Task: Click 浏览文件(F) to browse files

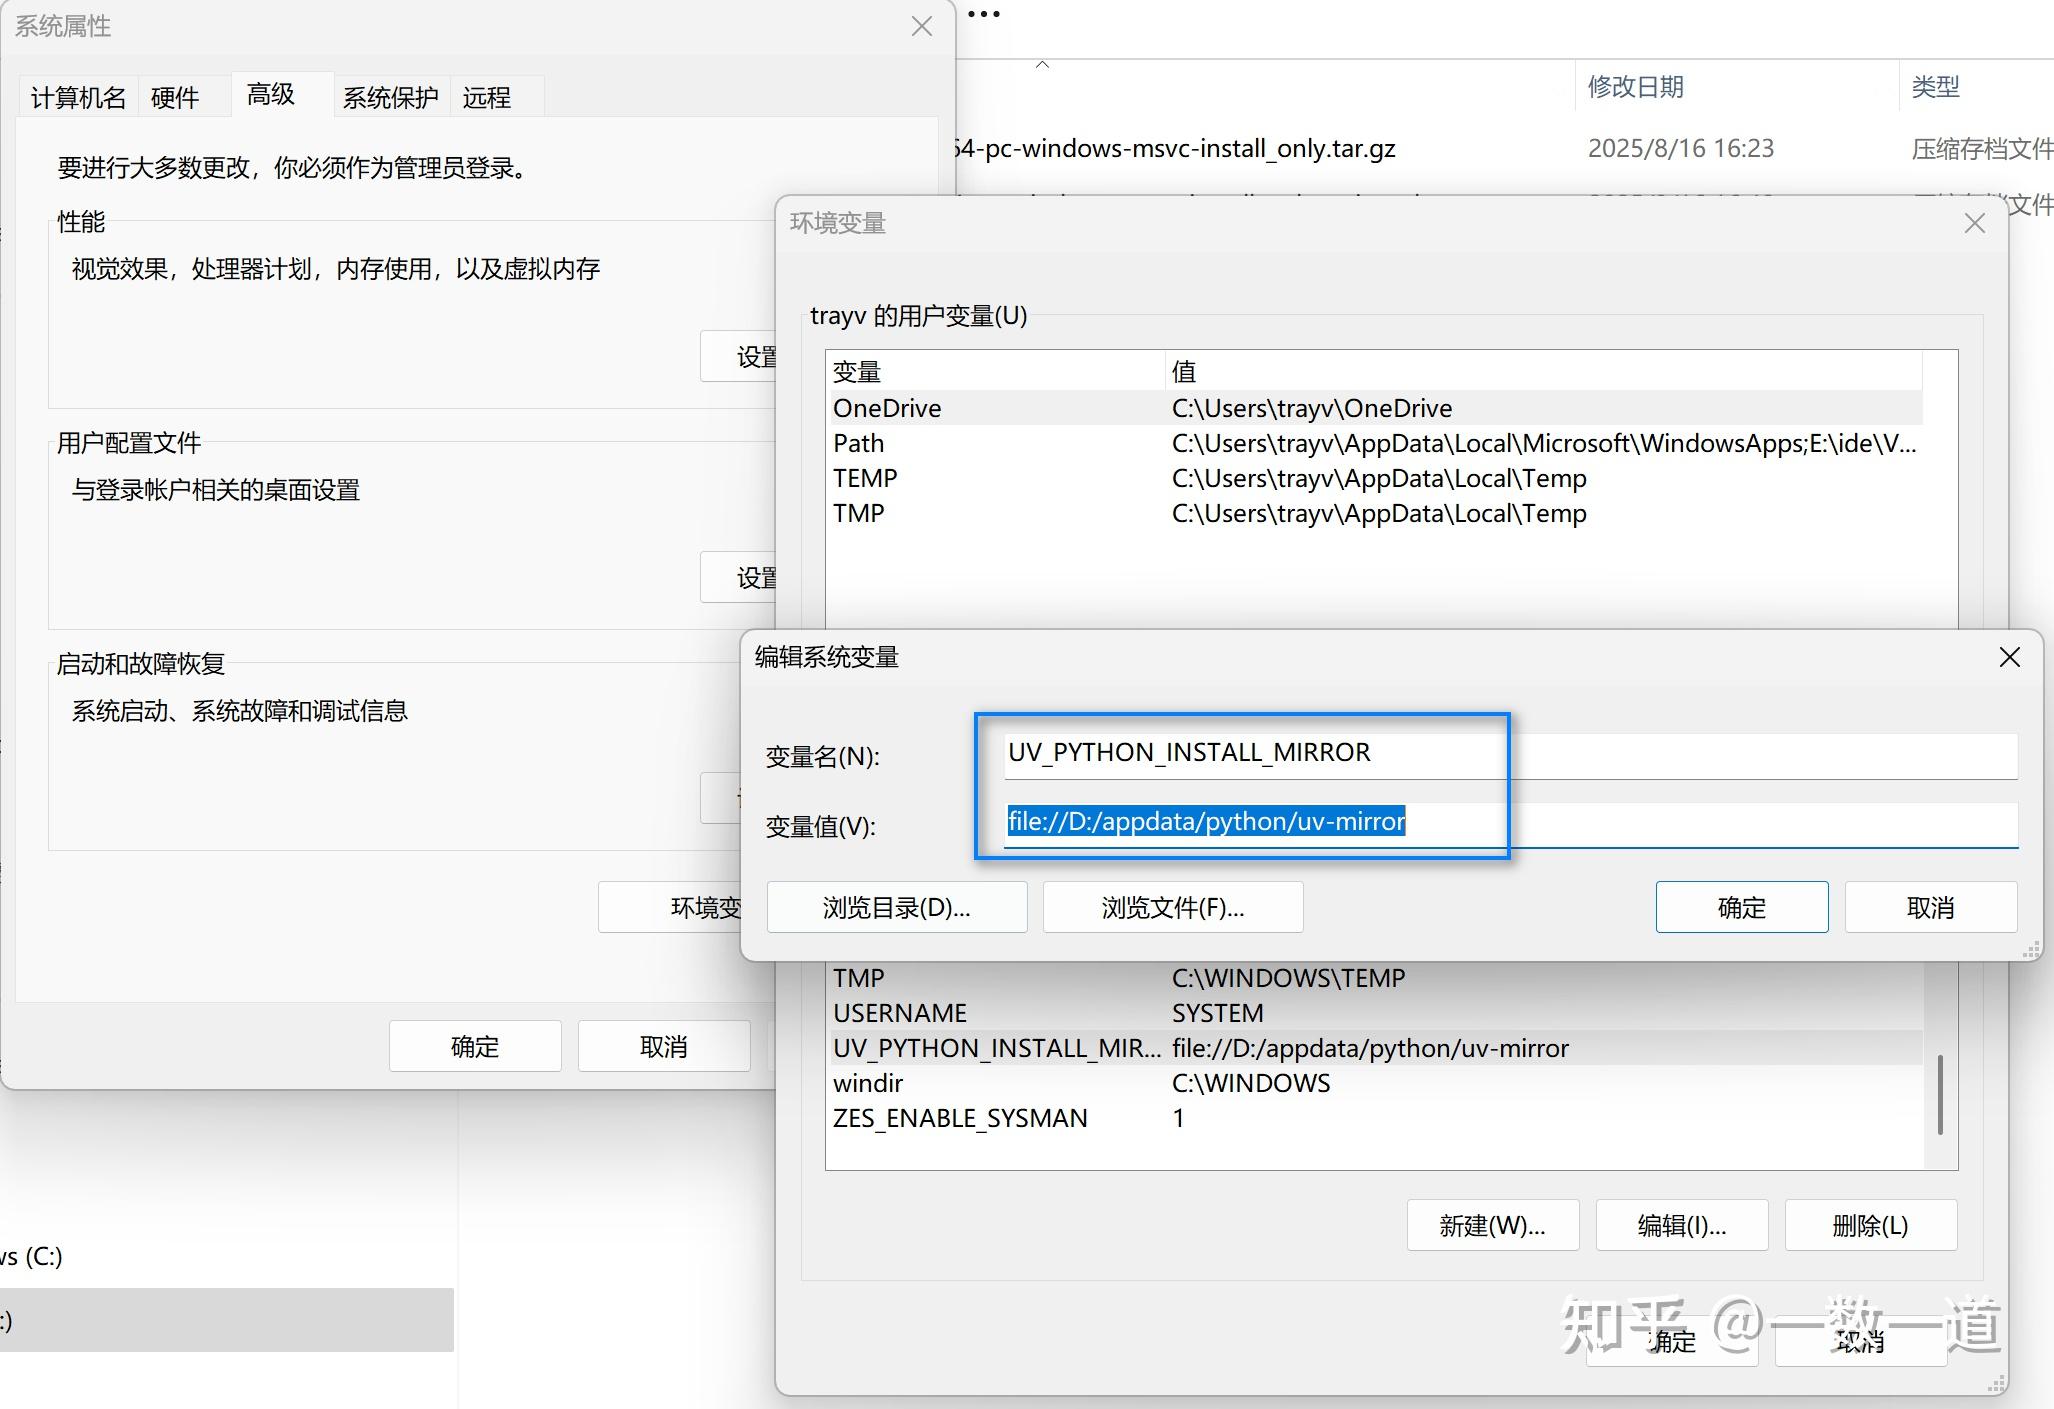Action: pos(1172,907)
